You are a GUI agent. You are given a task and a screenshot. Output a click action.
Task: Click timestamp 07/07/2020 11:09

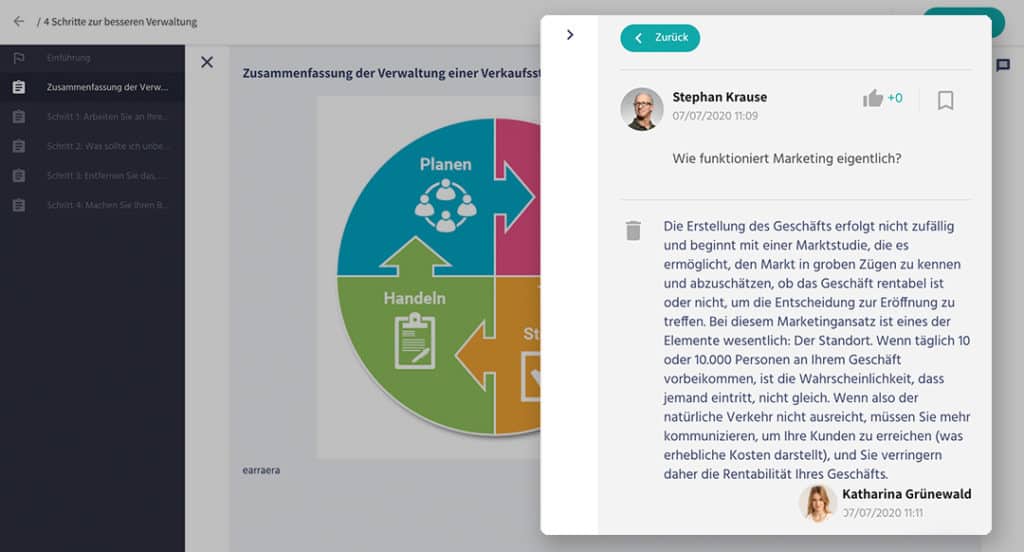point(715,116)
